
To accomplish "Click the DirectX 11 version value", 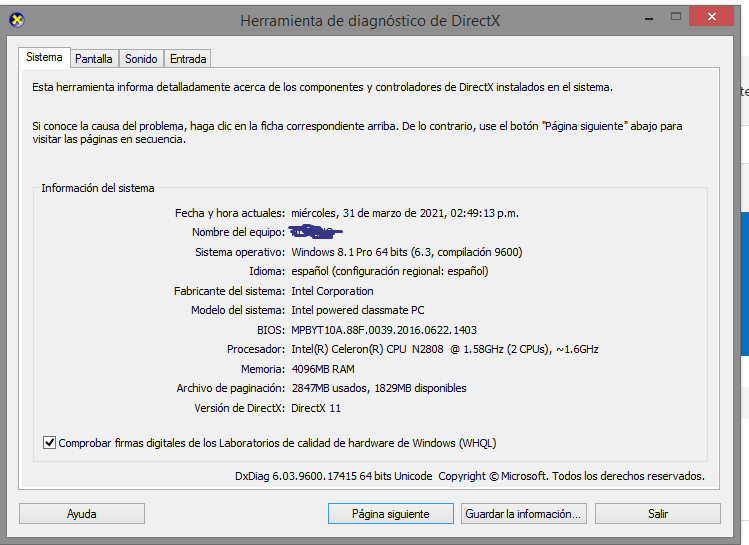I will (316, 408).
